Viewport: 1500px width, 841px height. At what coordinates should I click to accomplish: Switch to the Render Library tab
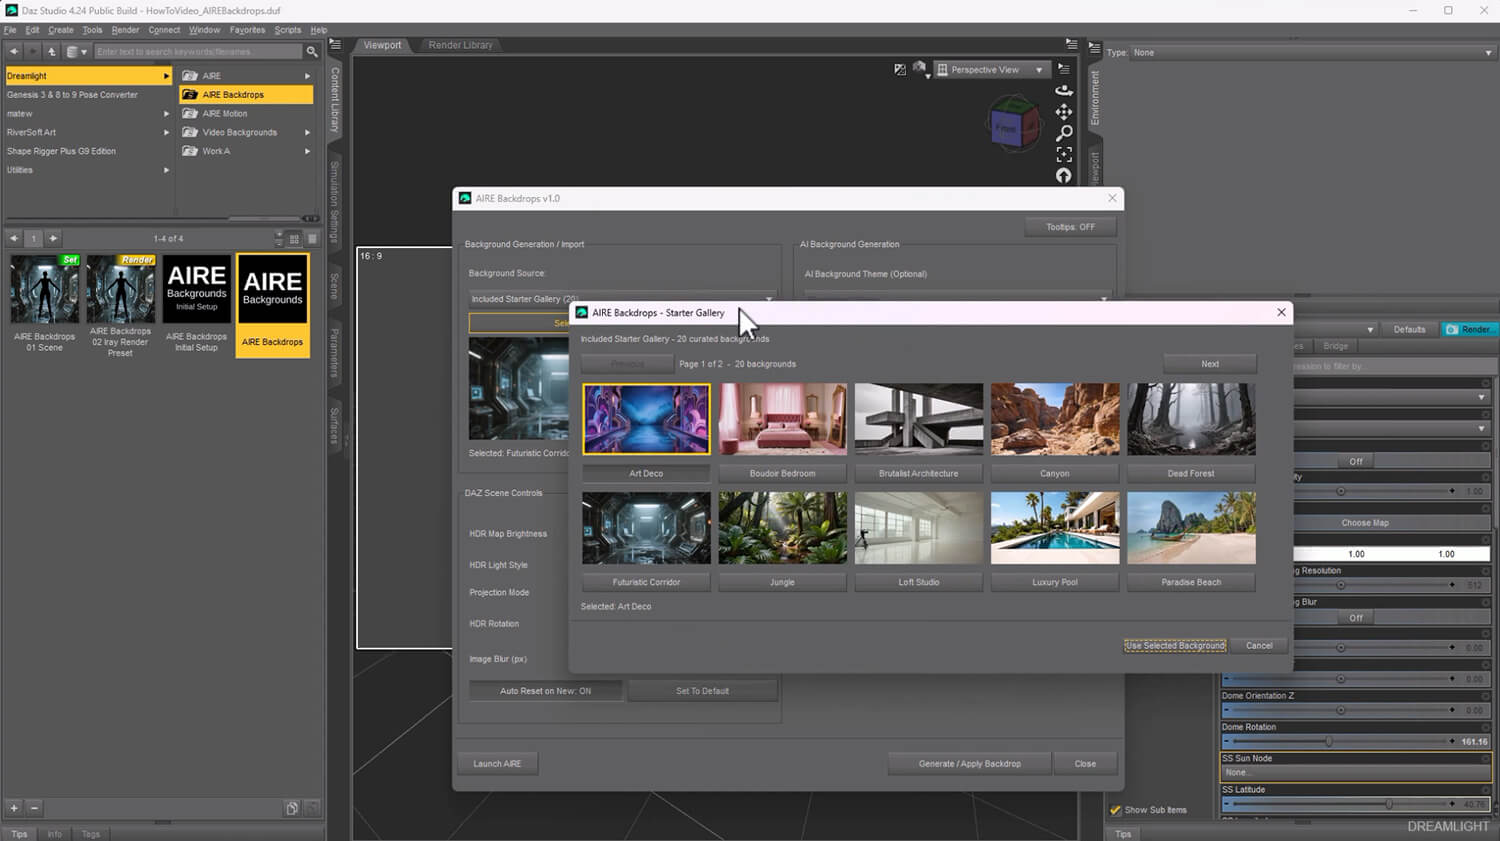(460, 45)
